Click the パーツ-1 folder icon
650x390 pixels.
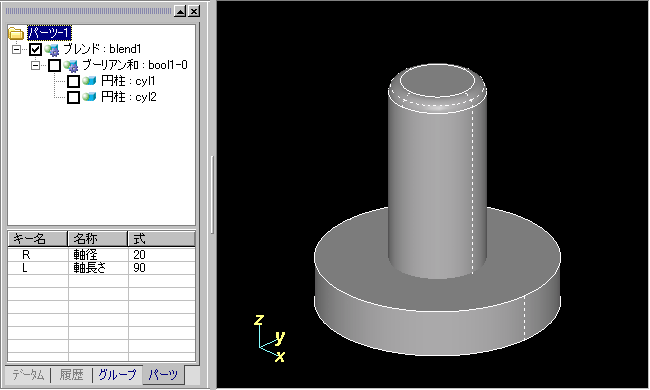coord(16,33)
